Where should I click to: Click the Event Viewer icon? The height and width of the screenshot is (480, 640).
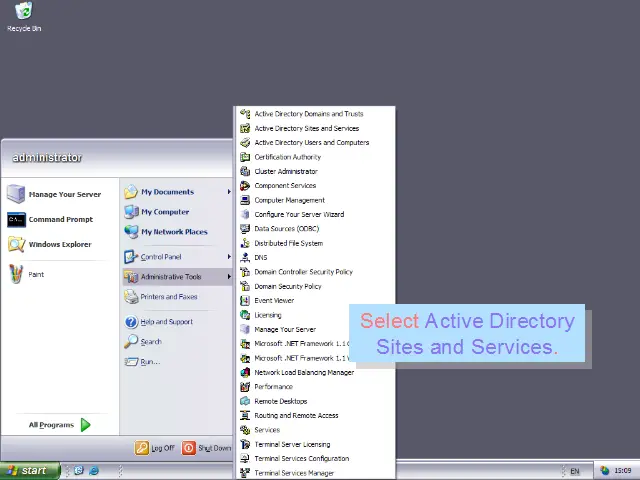pos(245,300)
